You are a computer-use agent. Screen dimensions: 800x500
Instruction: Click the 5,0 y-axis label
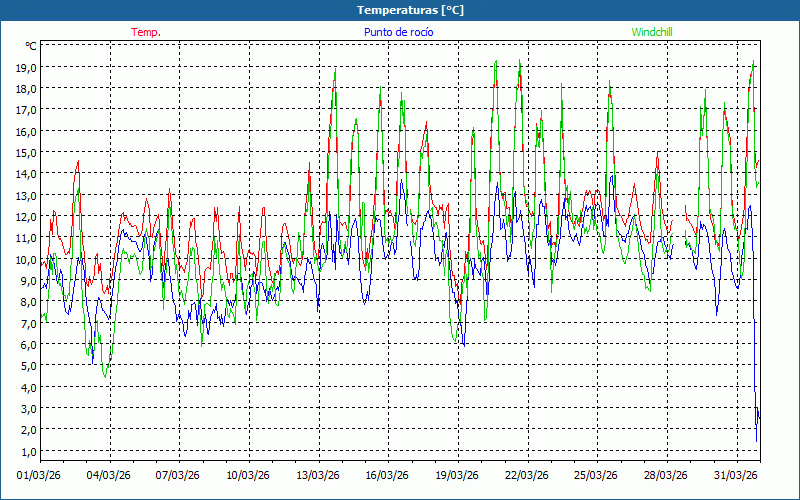tap(29, 365)
